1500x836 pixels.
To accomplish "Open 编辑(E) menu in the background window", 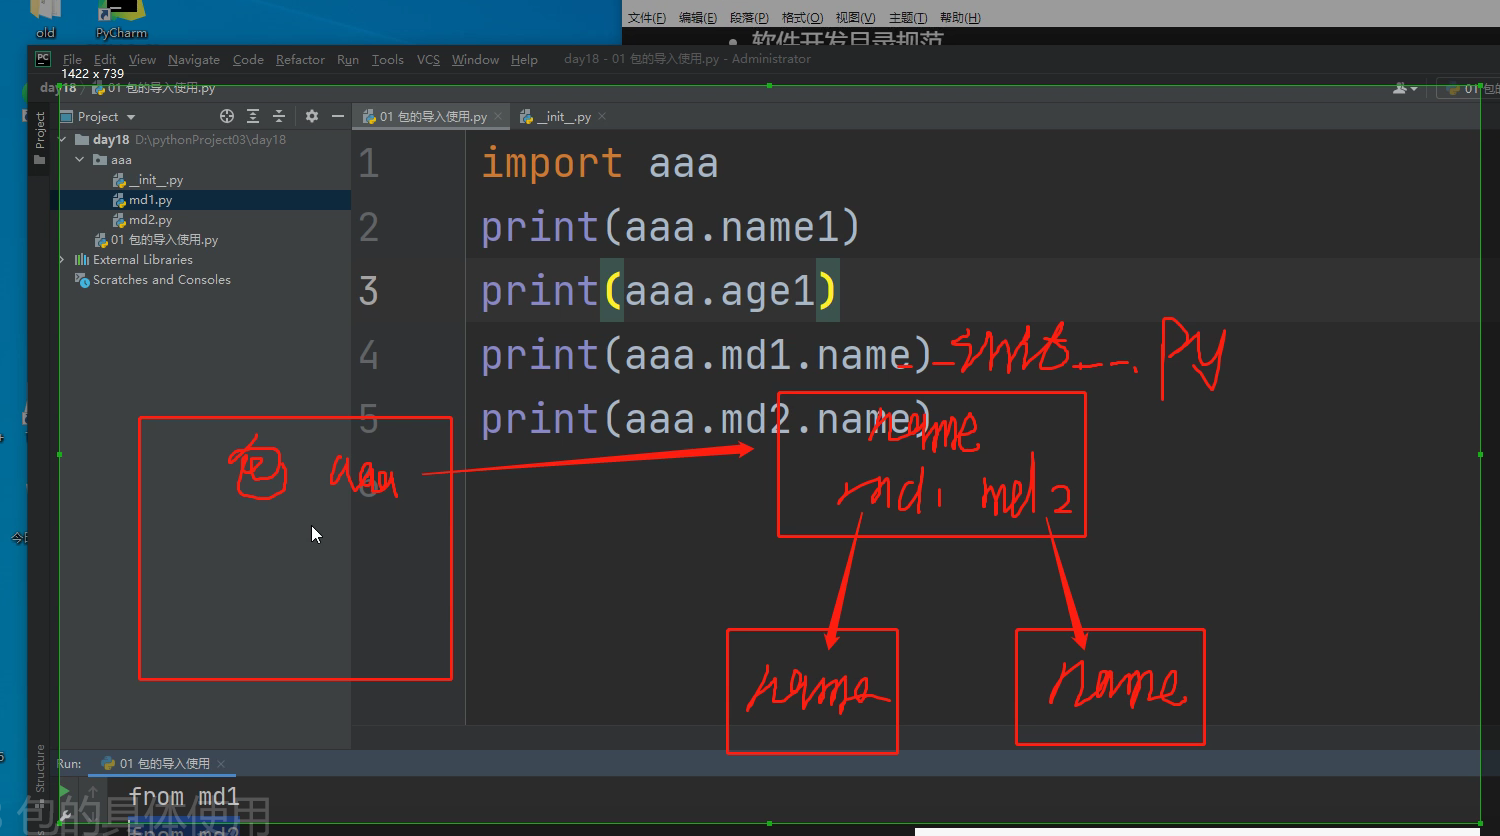I will point(698,18).
